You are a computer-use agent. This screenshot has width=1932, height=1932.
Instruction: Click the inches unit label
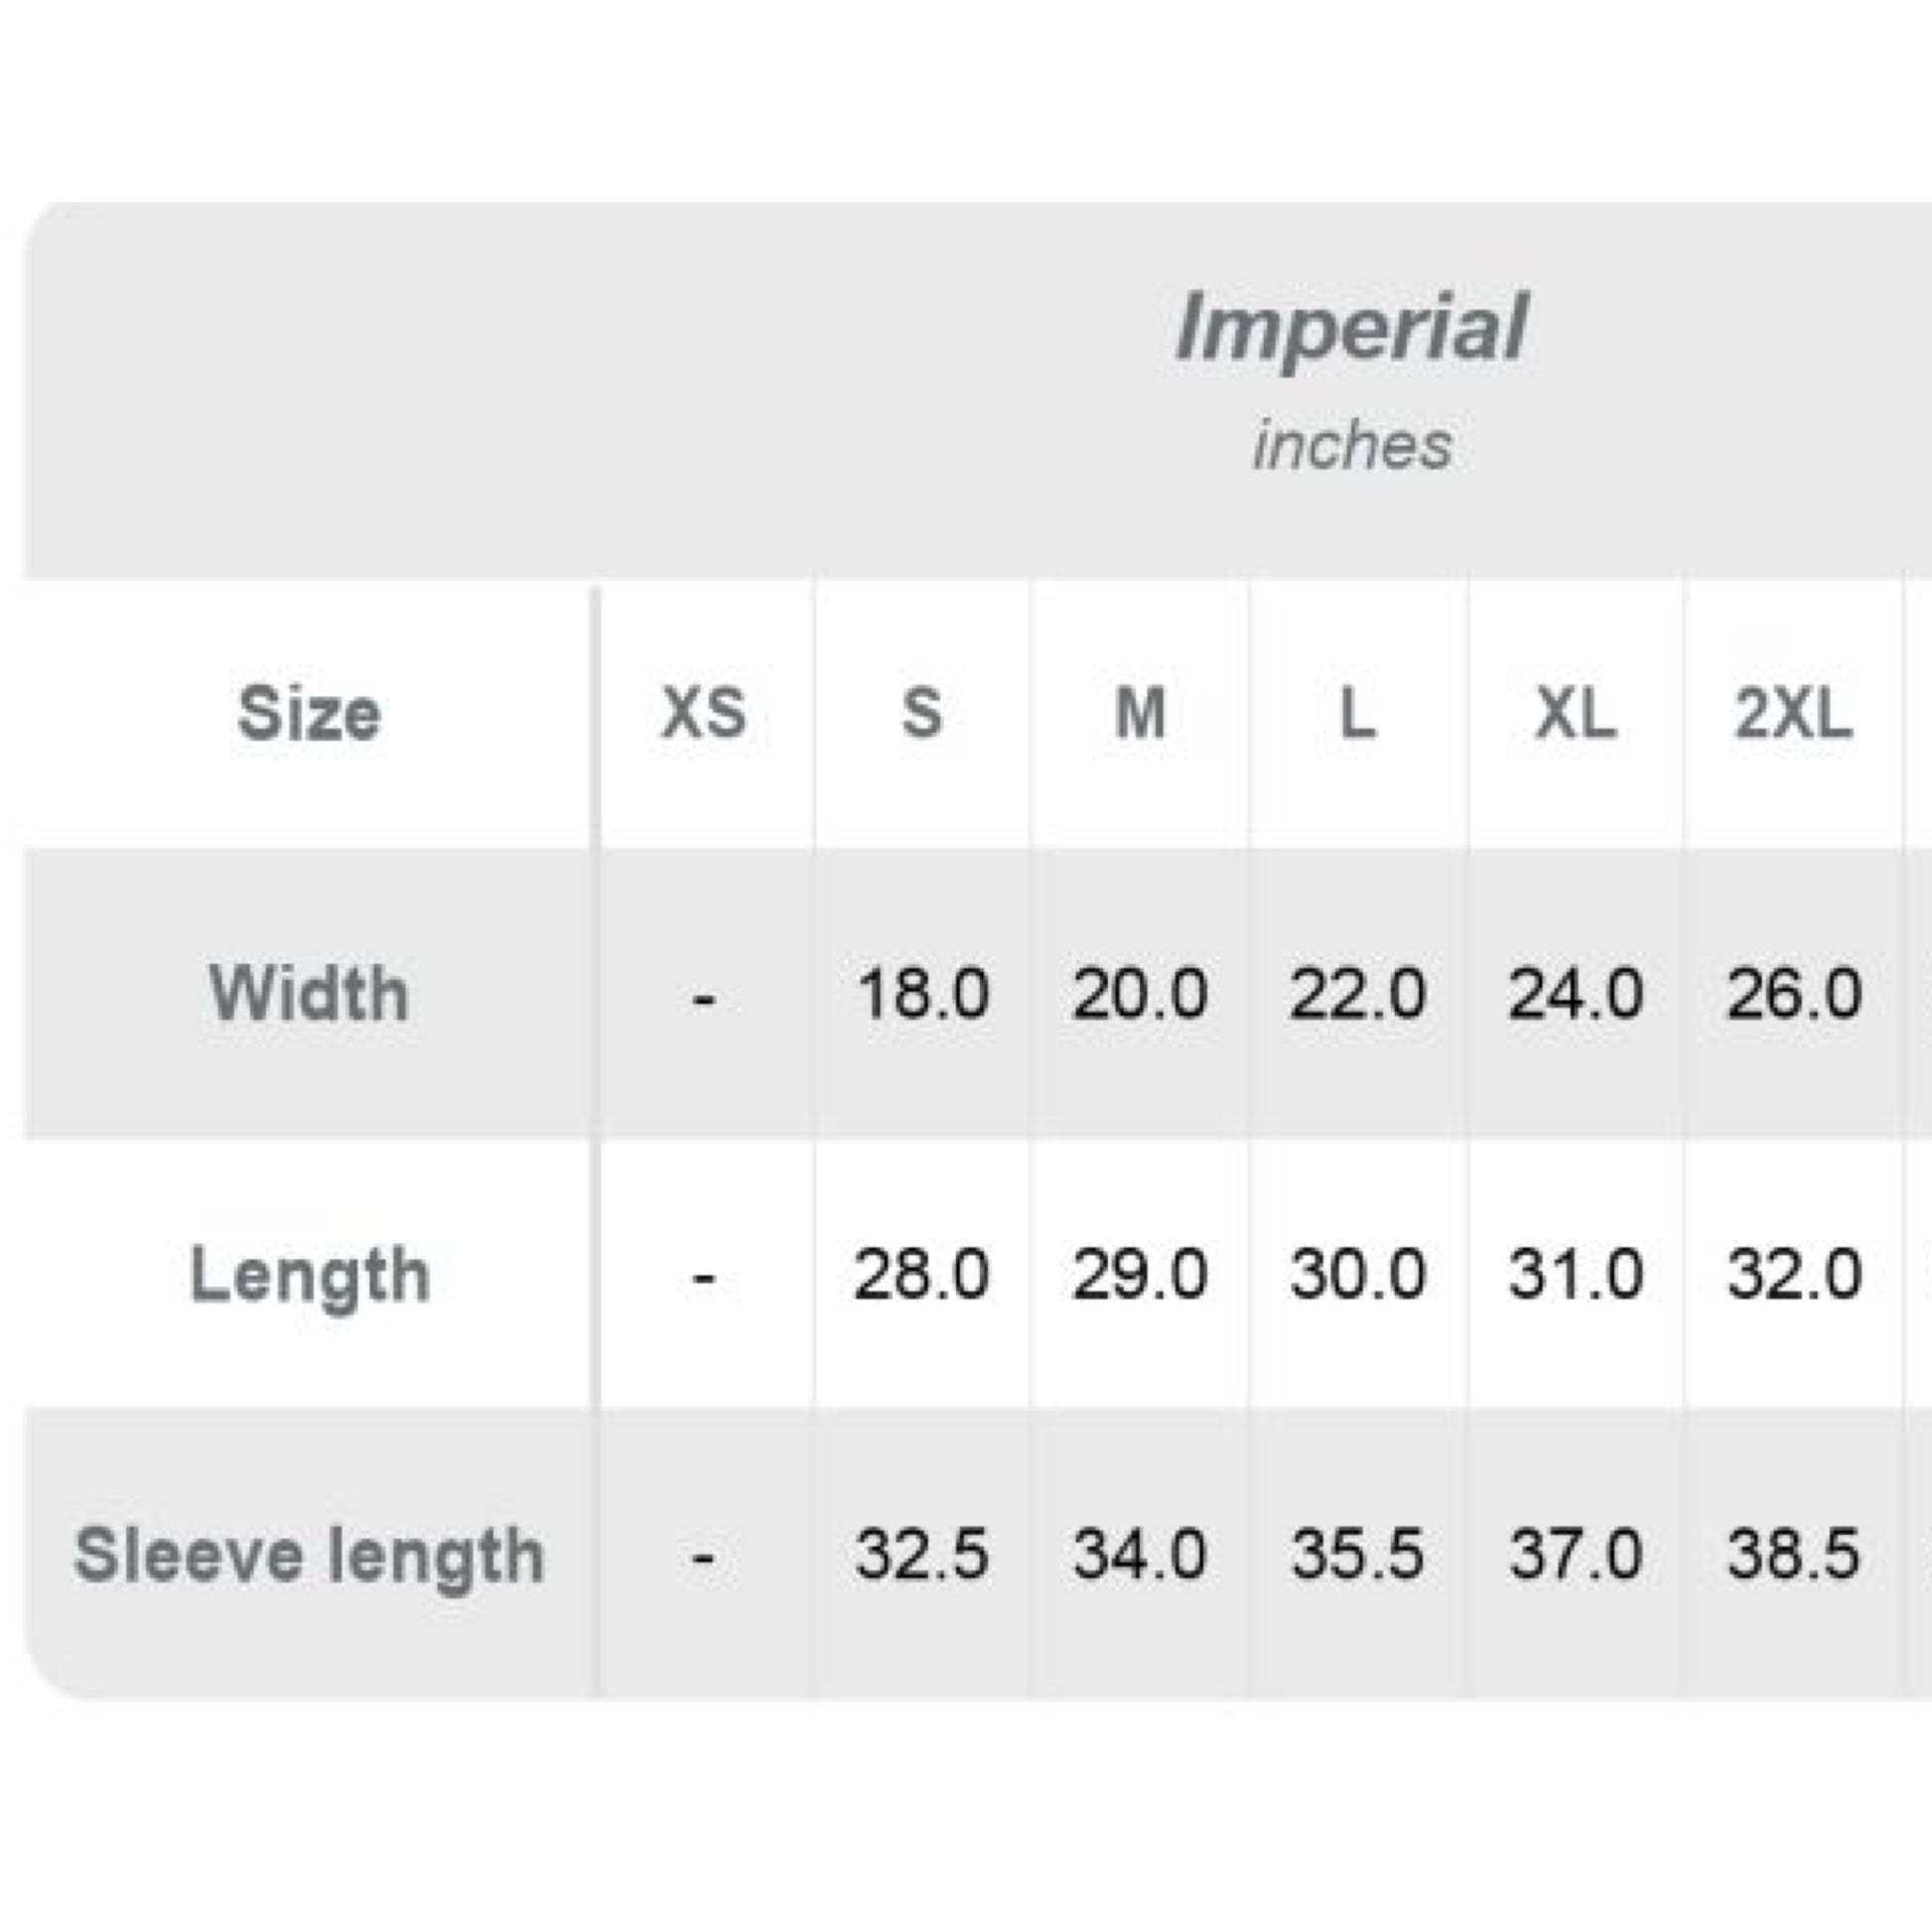(x=1352, y=445)
